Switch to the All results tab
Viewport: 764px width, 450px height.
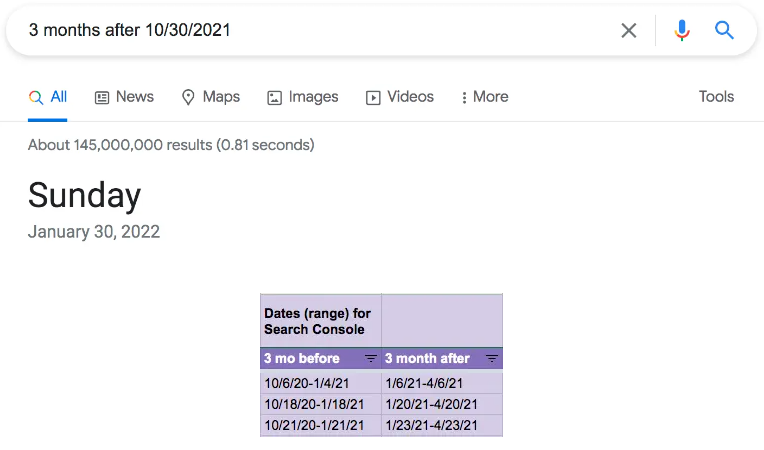48,97
